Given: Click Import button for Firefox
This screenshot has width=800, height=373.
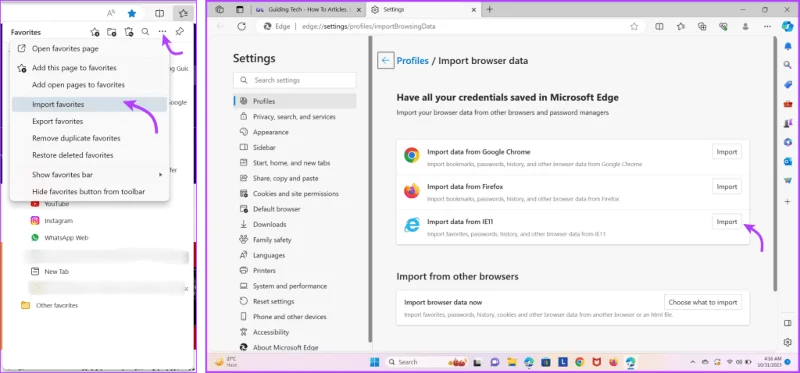Looking at the screenshot, I should [727, 187].
